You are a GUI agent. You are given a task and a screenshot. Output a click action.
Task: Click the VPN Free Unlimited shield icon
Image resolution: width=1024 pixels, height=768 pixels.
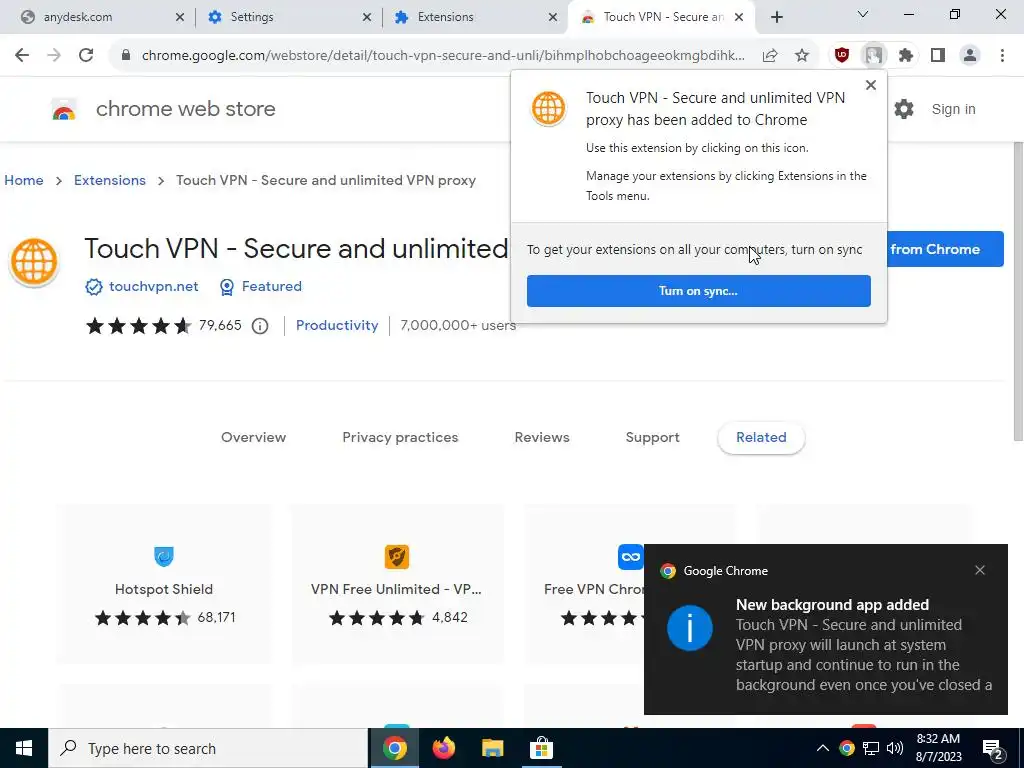click(396, 556)
